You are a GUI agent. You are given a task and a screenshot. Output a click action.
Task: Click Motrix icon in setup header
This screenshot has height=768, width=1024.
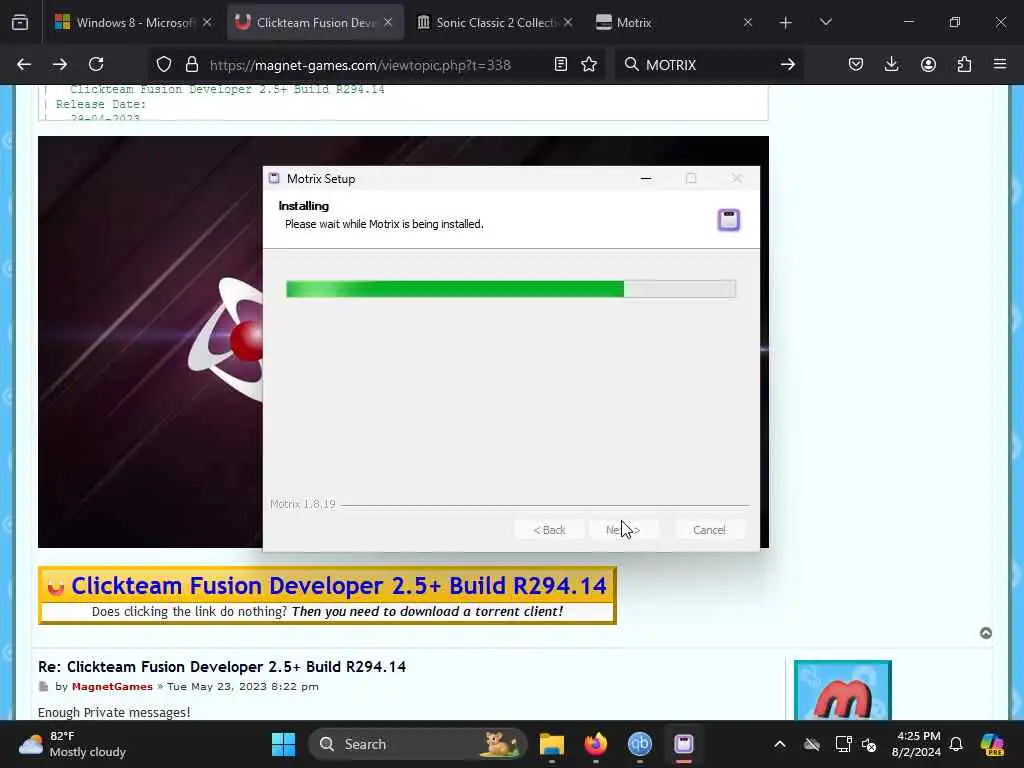[x=729, y=219]
